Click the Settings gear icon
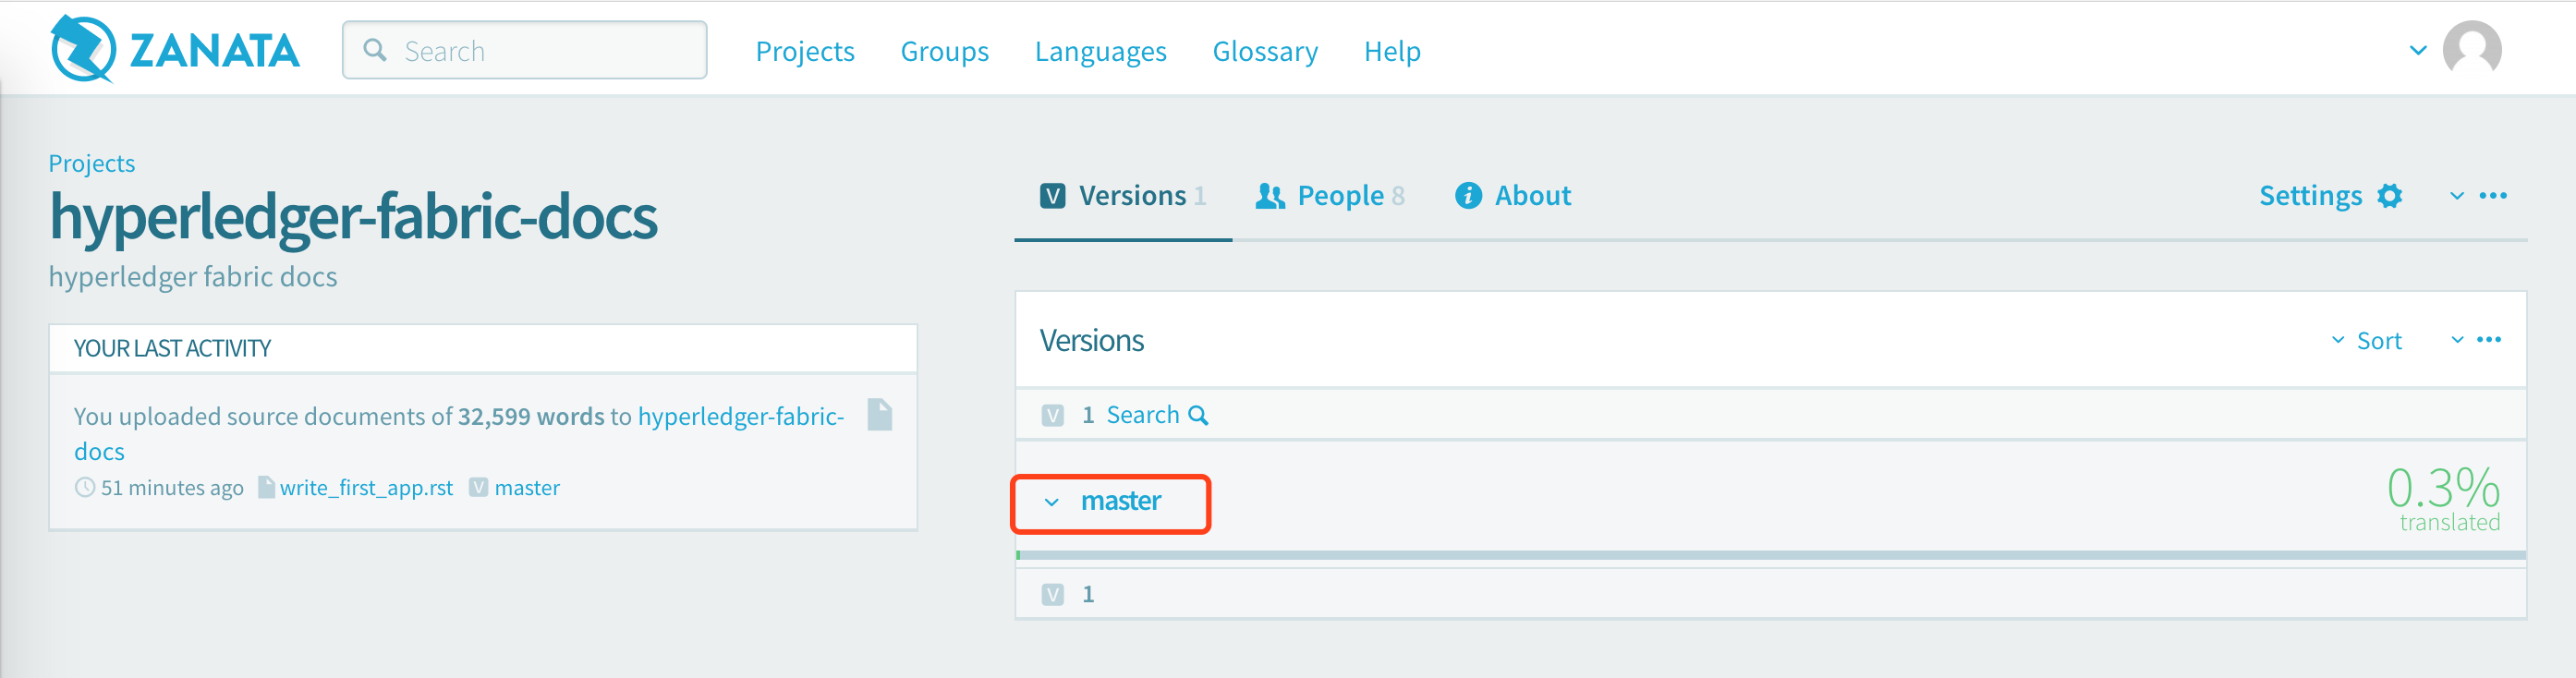2576x678 pixels. click(x=2389, y=196)
